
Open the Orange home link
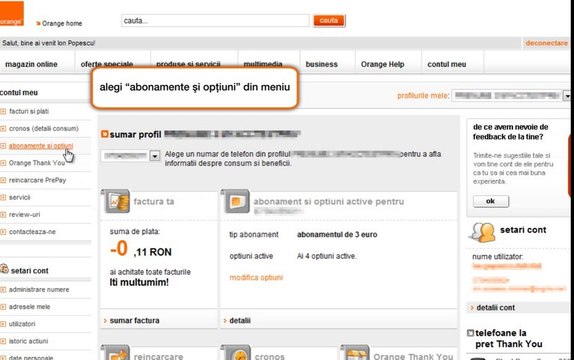[62, 23]
